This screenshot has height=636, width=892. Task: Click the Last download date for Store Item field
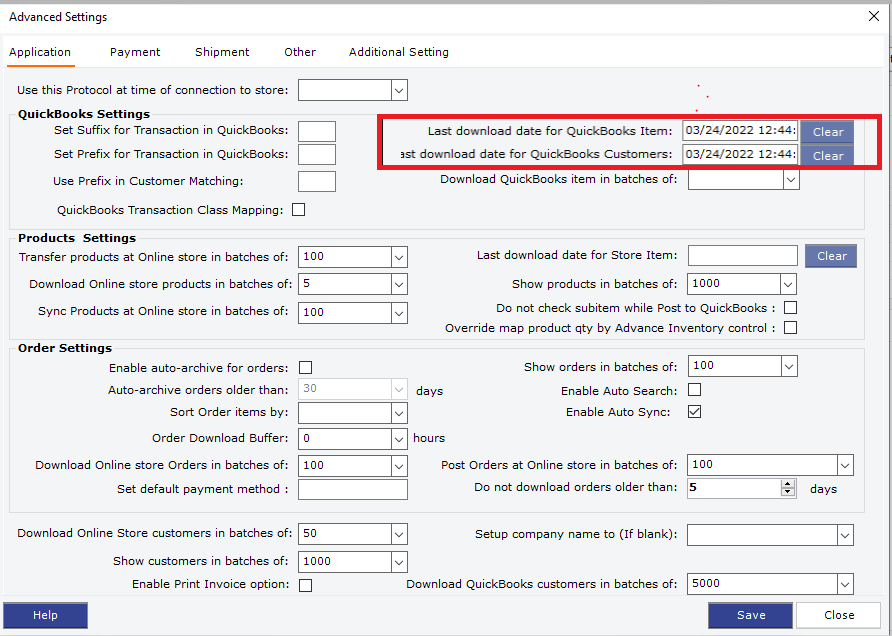coord(742,255)
